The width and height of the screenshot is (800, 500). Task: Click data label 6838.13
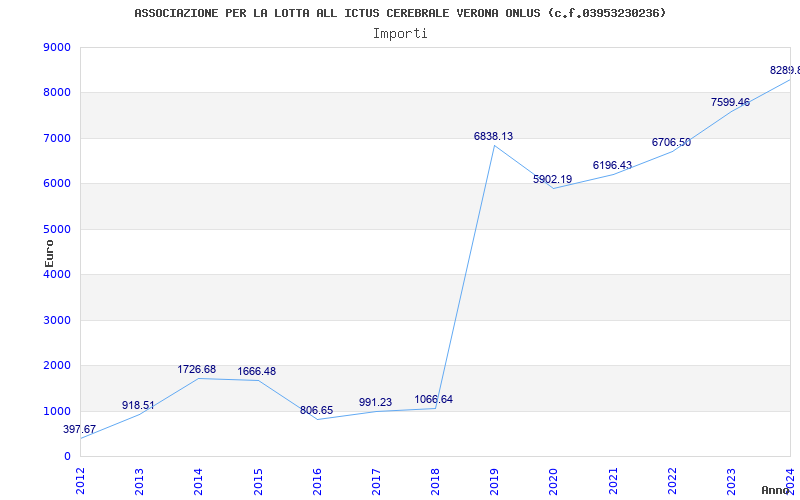(493, 136)
